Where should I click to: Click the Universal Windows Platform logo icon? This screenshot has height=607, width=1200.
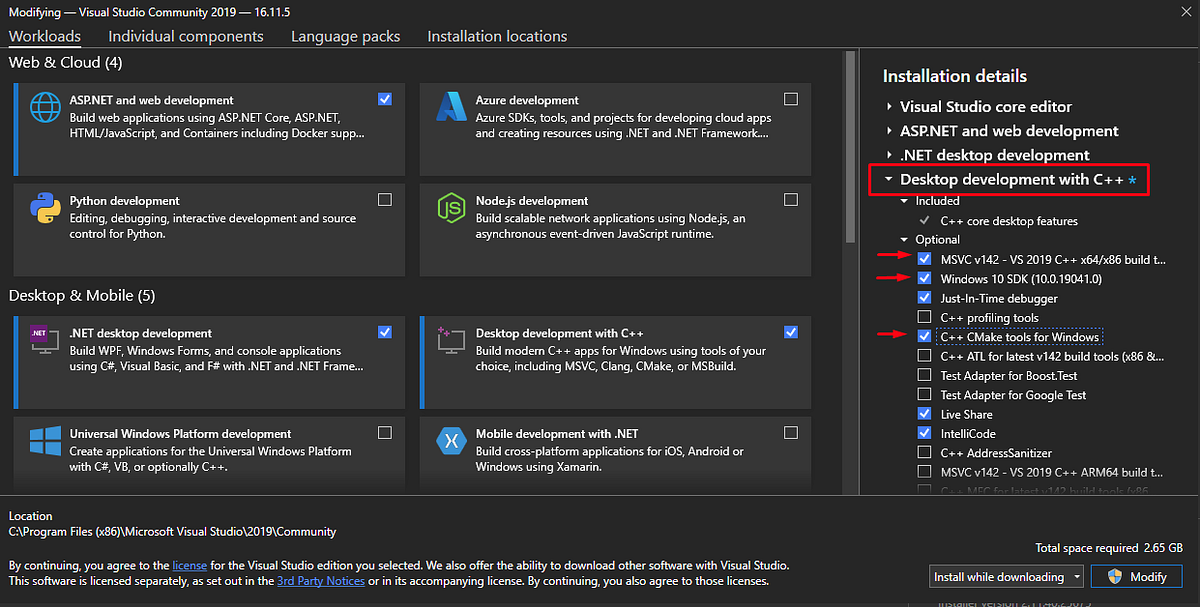(x=46, y=442)
